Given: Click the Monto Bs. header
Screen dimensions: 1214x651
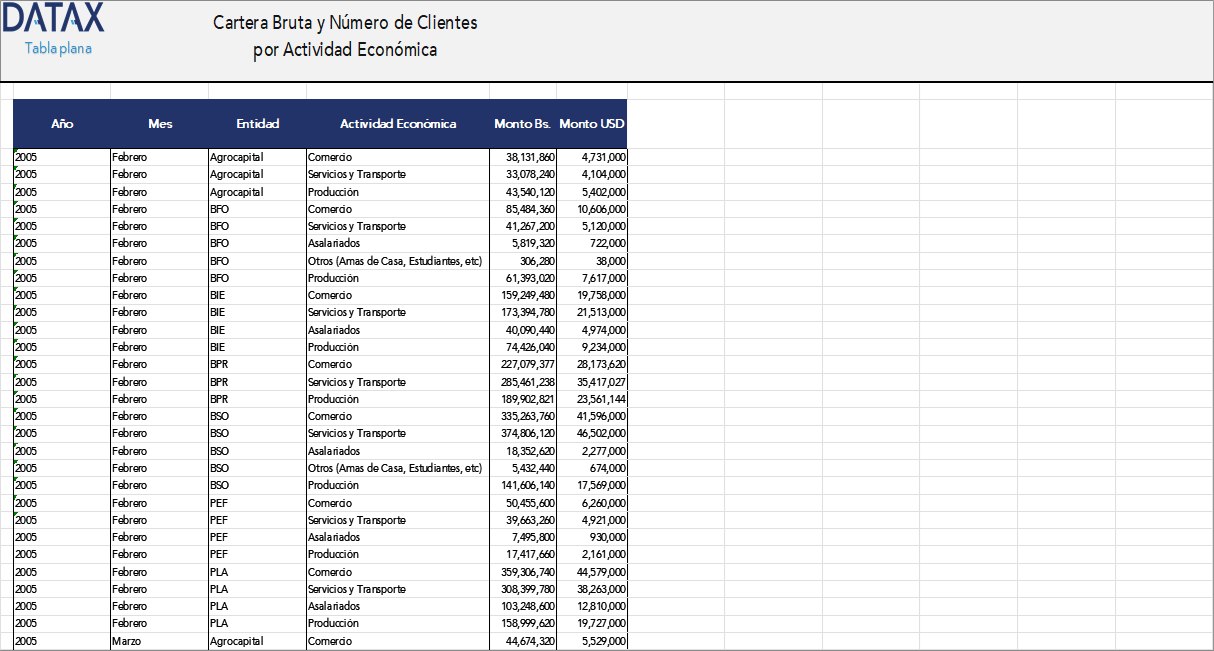Looking at the screenshot, I should pos(521,124).
